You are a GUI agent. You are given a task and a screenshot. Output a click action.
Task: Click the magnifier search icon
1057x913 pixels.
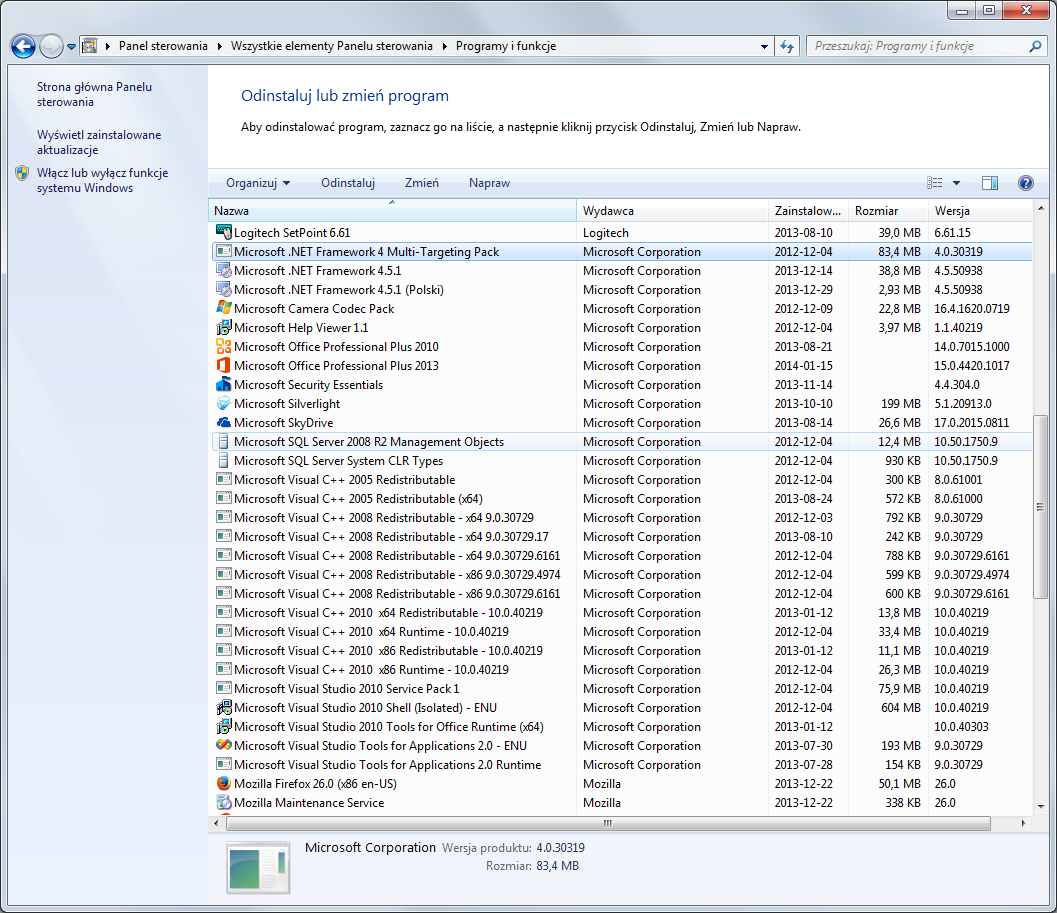pyautogui.click(x=1035, y=47)
